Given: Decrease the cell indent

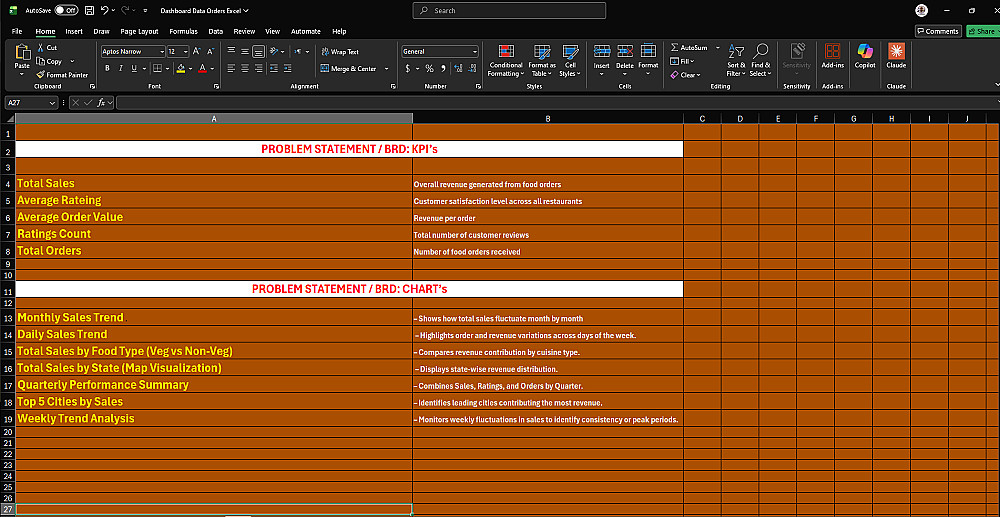Looking at the screenshot, I should (x=275, y=68).
